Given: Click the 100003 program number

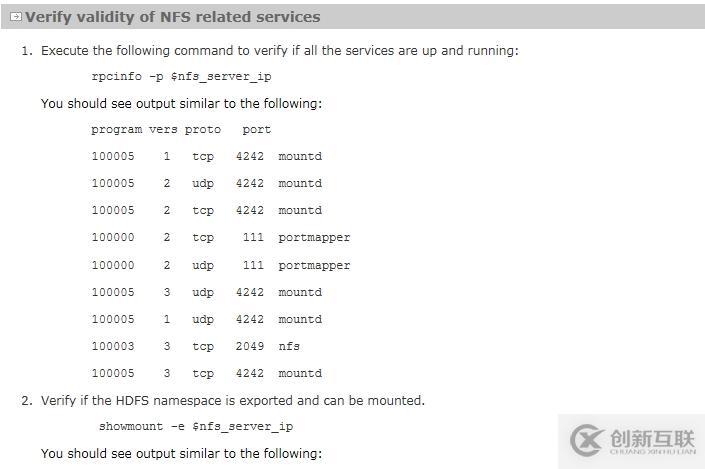Looking at the screenshot, I should [x=113, y=346].
